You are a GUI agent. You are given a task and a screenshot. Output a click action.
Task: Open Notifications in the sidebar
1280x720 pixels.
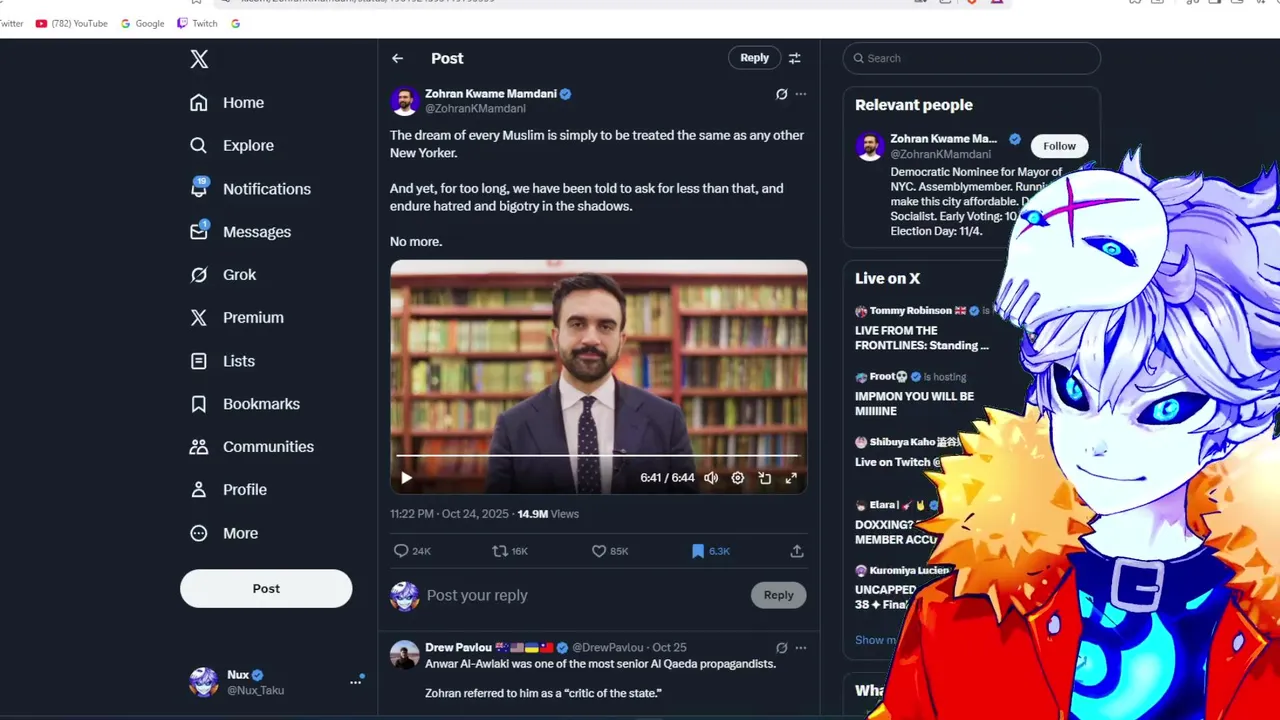pyautogui.click(x=250, y=188)
